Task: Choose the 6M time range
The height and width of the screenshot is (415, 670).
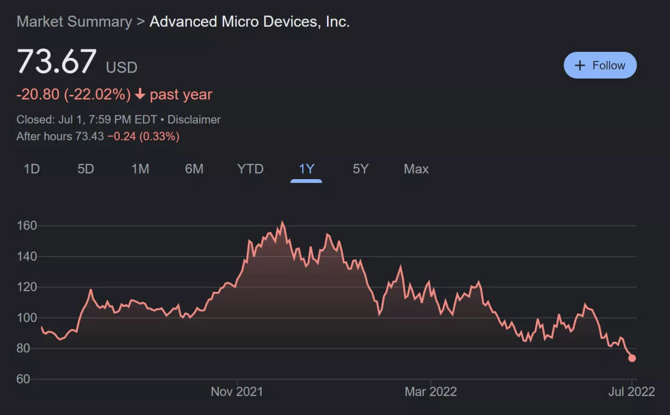Action: pyautogui.click(x=194, y=169)
